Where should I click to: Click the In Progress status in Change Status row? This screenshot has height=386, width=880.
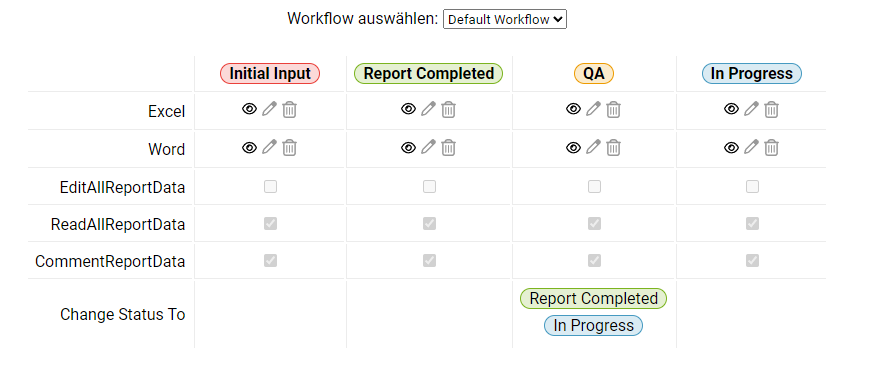593,325
